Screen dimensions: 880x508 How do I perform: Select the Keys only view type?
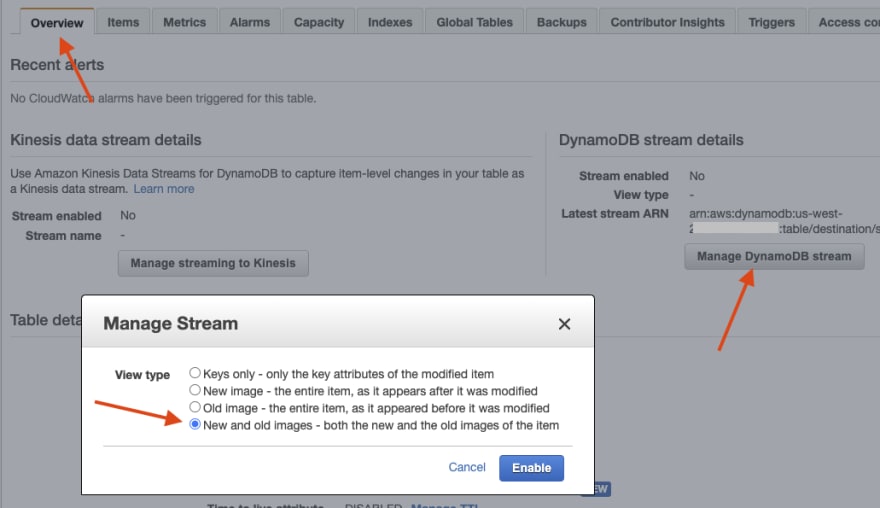[195, 373]
